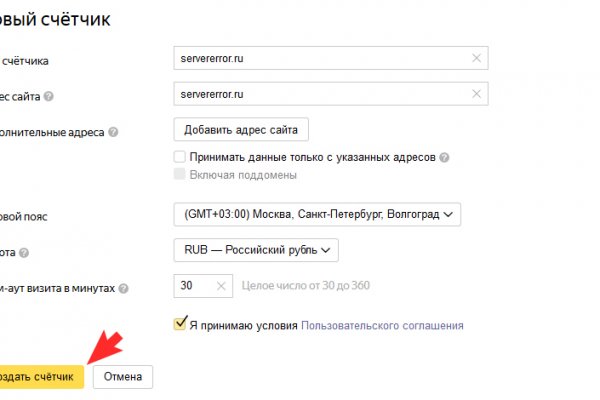The width and height of the screenshot is (600, 400).
Task: Open help icon next to 'Адрес сайта'
Action: [49, 97]
